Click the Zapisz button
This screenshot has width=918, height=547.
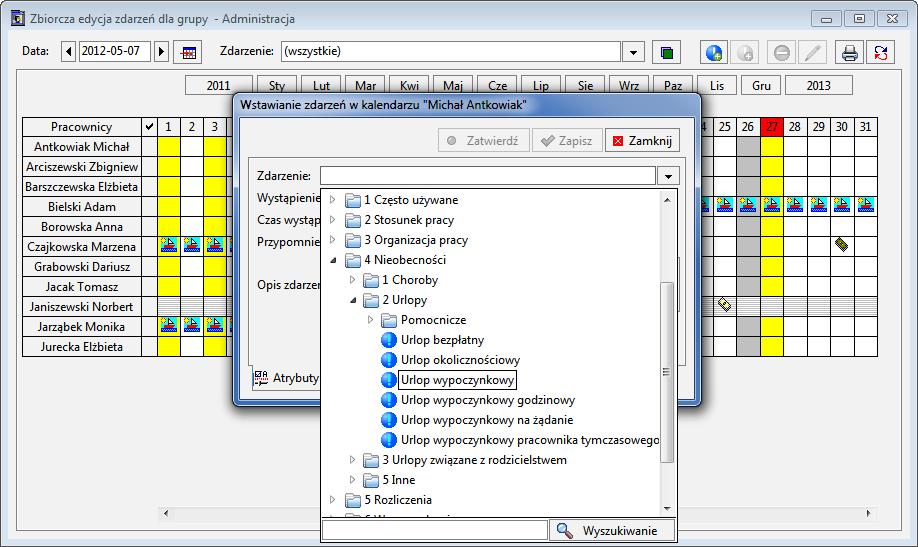pyautogui.click(x=567, y=141)
